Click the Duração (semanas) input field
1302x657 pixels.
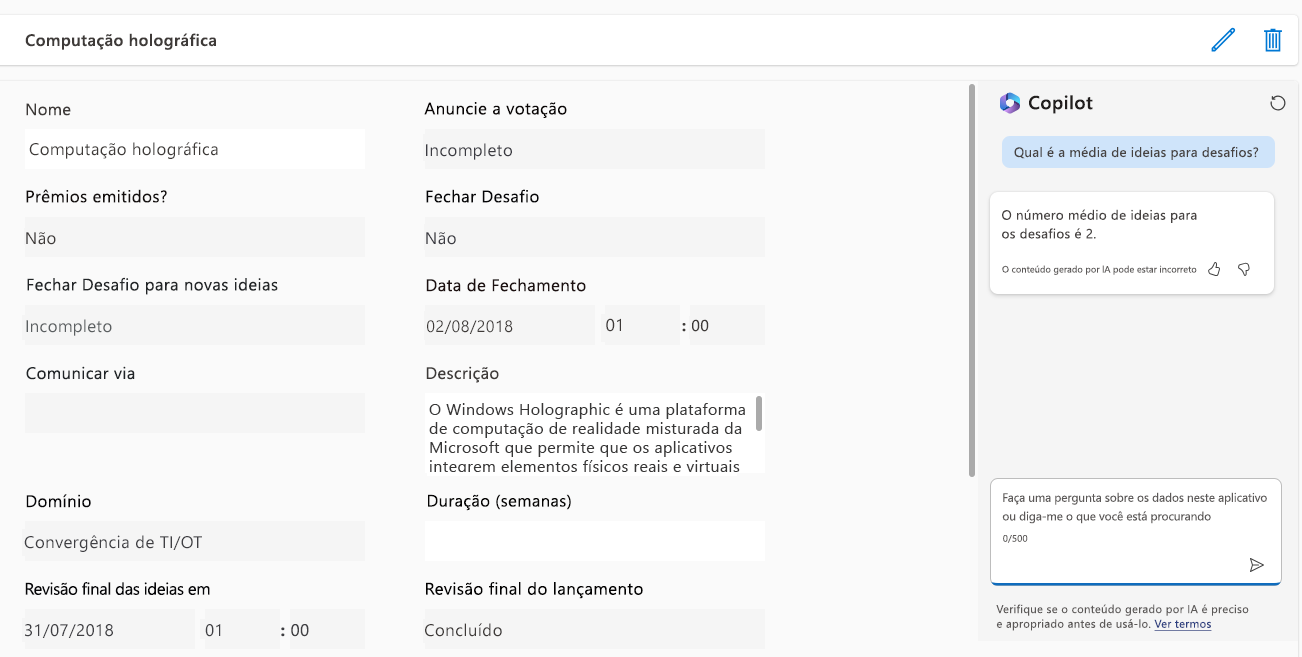coord(595,541)
